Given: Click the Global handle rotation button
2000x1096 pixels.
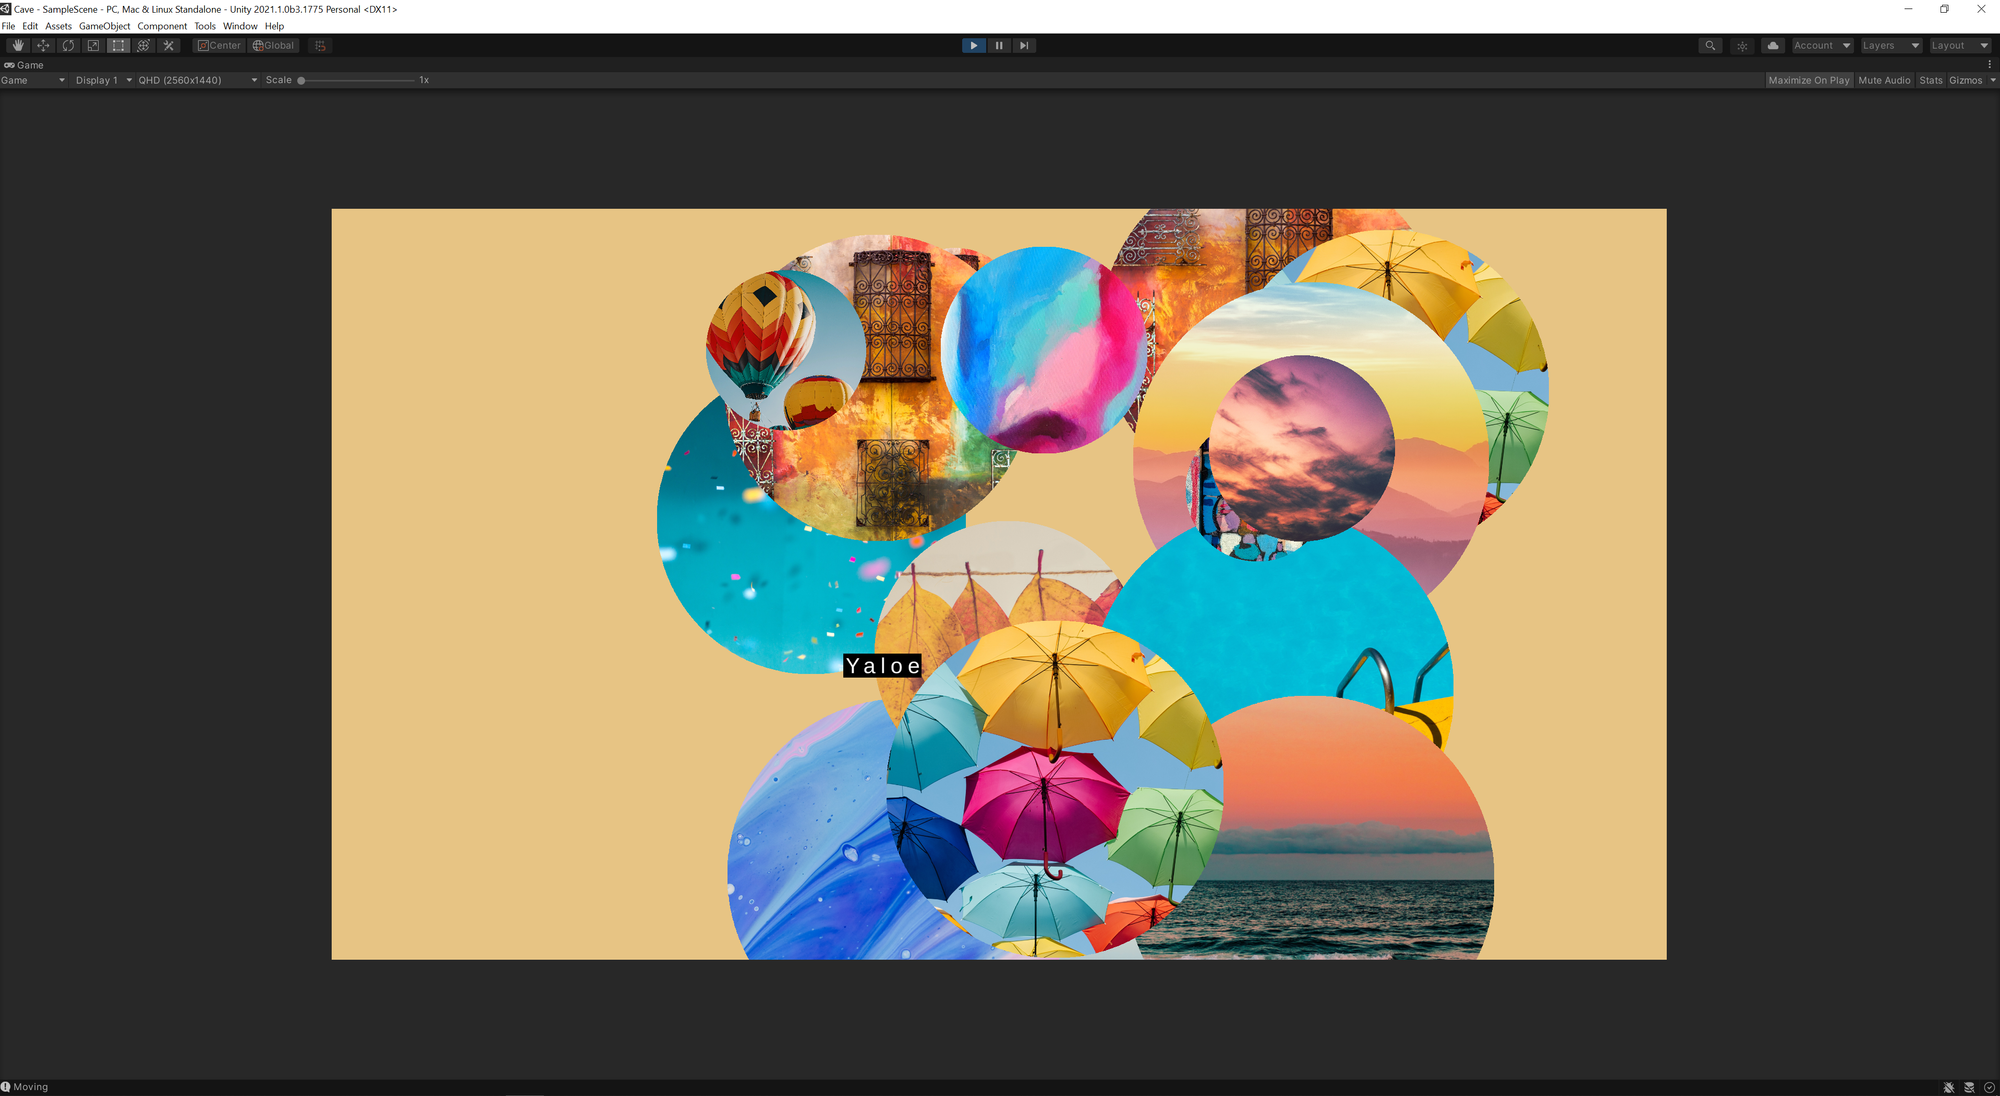Looking at the screenshot, I should coord(274,46).
